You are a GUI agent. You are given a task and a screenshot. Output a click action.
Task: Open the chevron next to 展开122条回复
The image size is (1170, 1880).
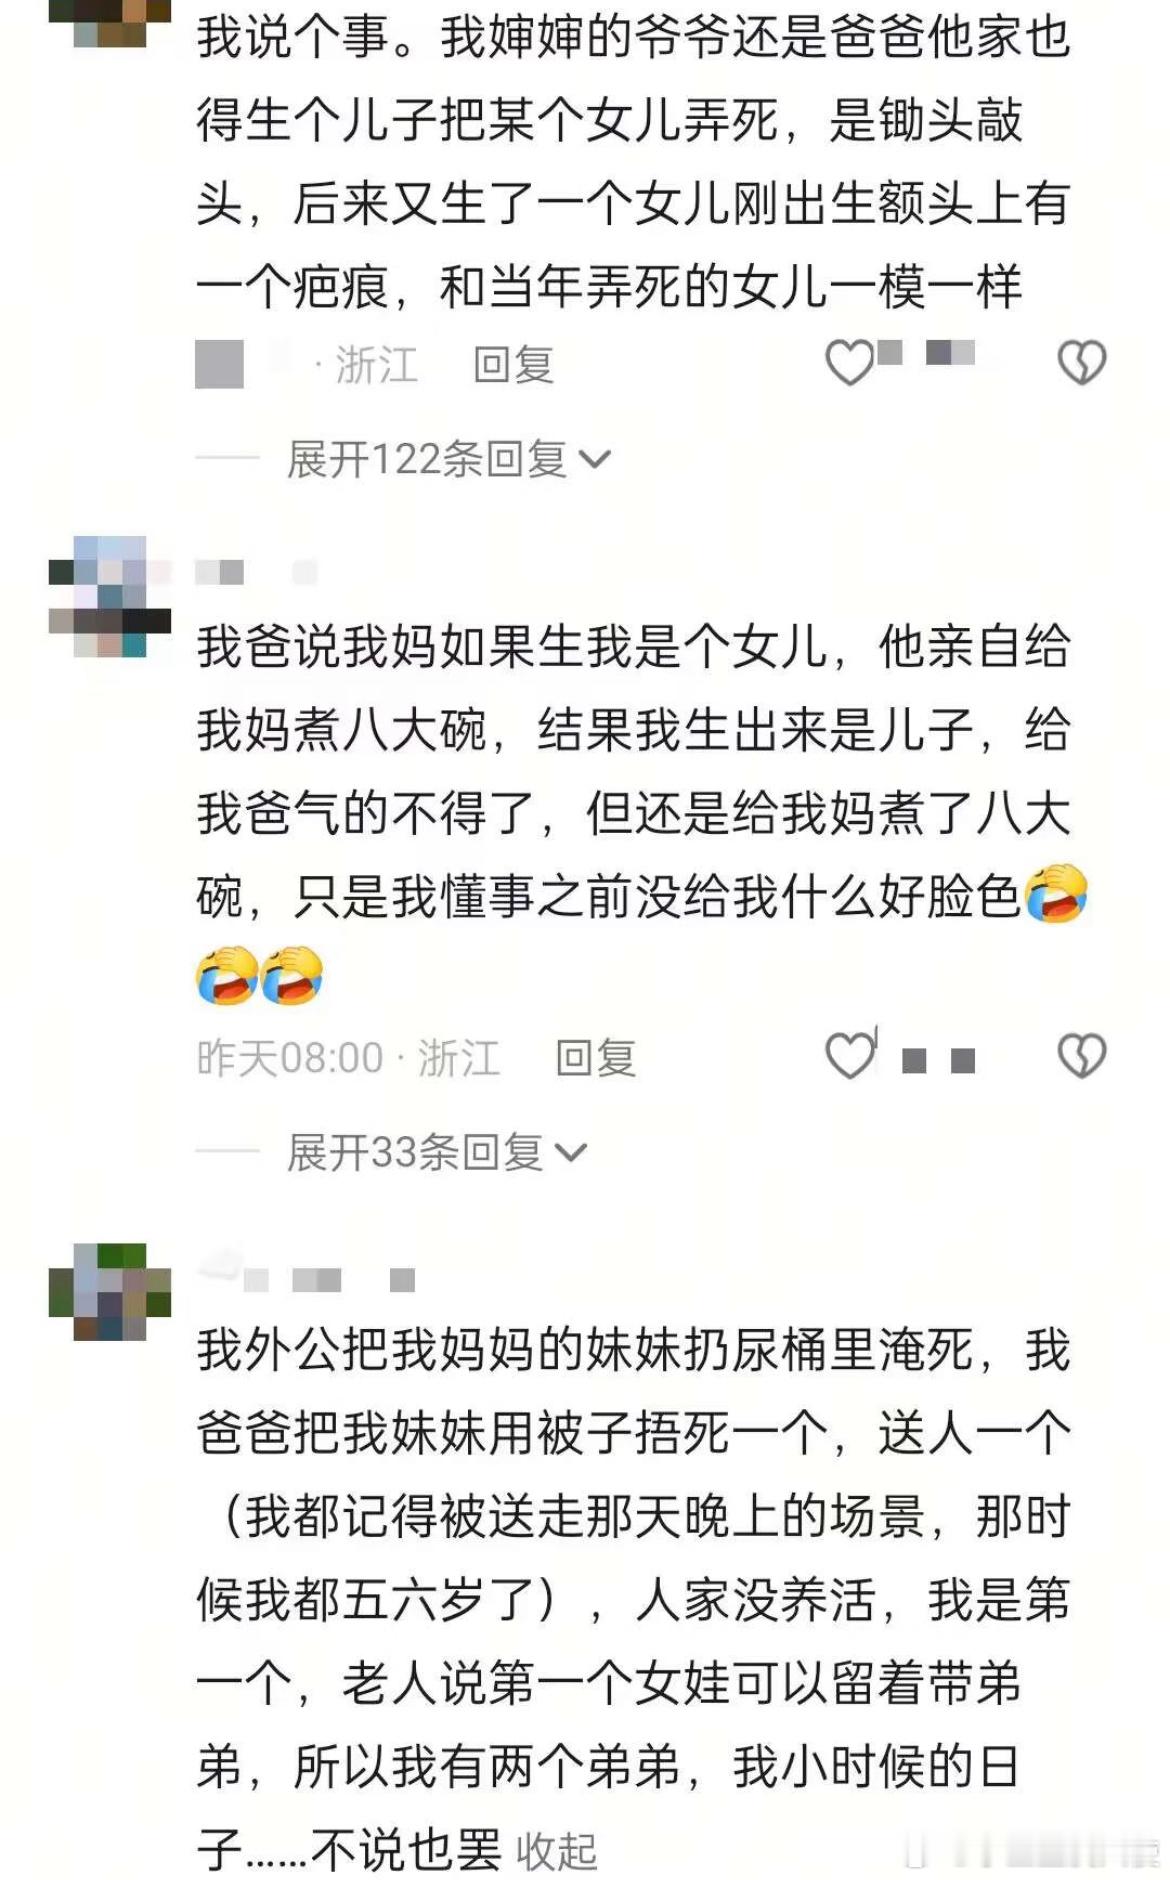595,460
